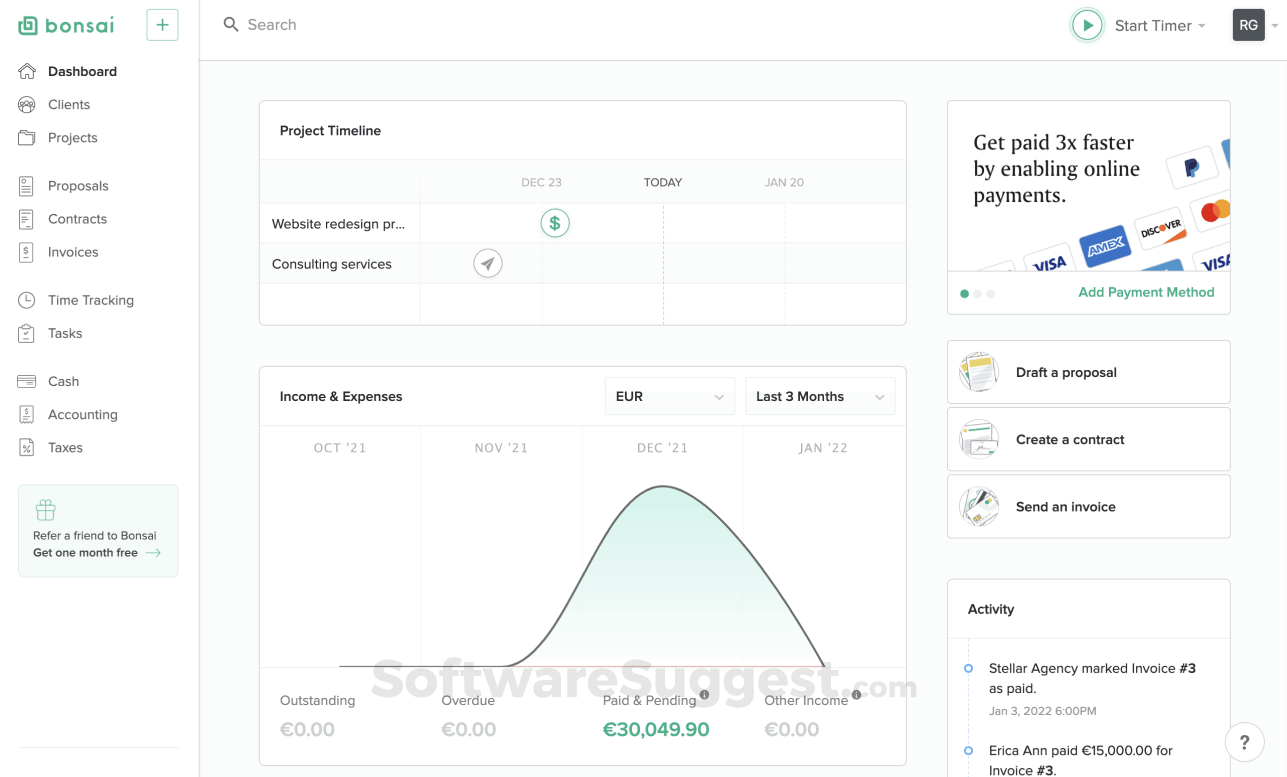Viewport: 1287px width, 777px height.
Task: Click the Search input field
Action: tap(400, 25)
